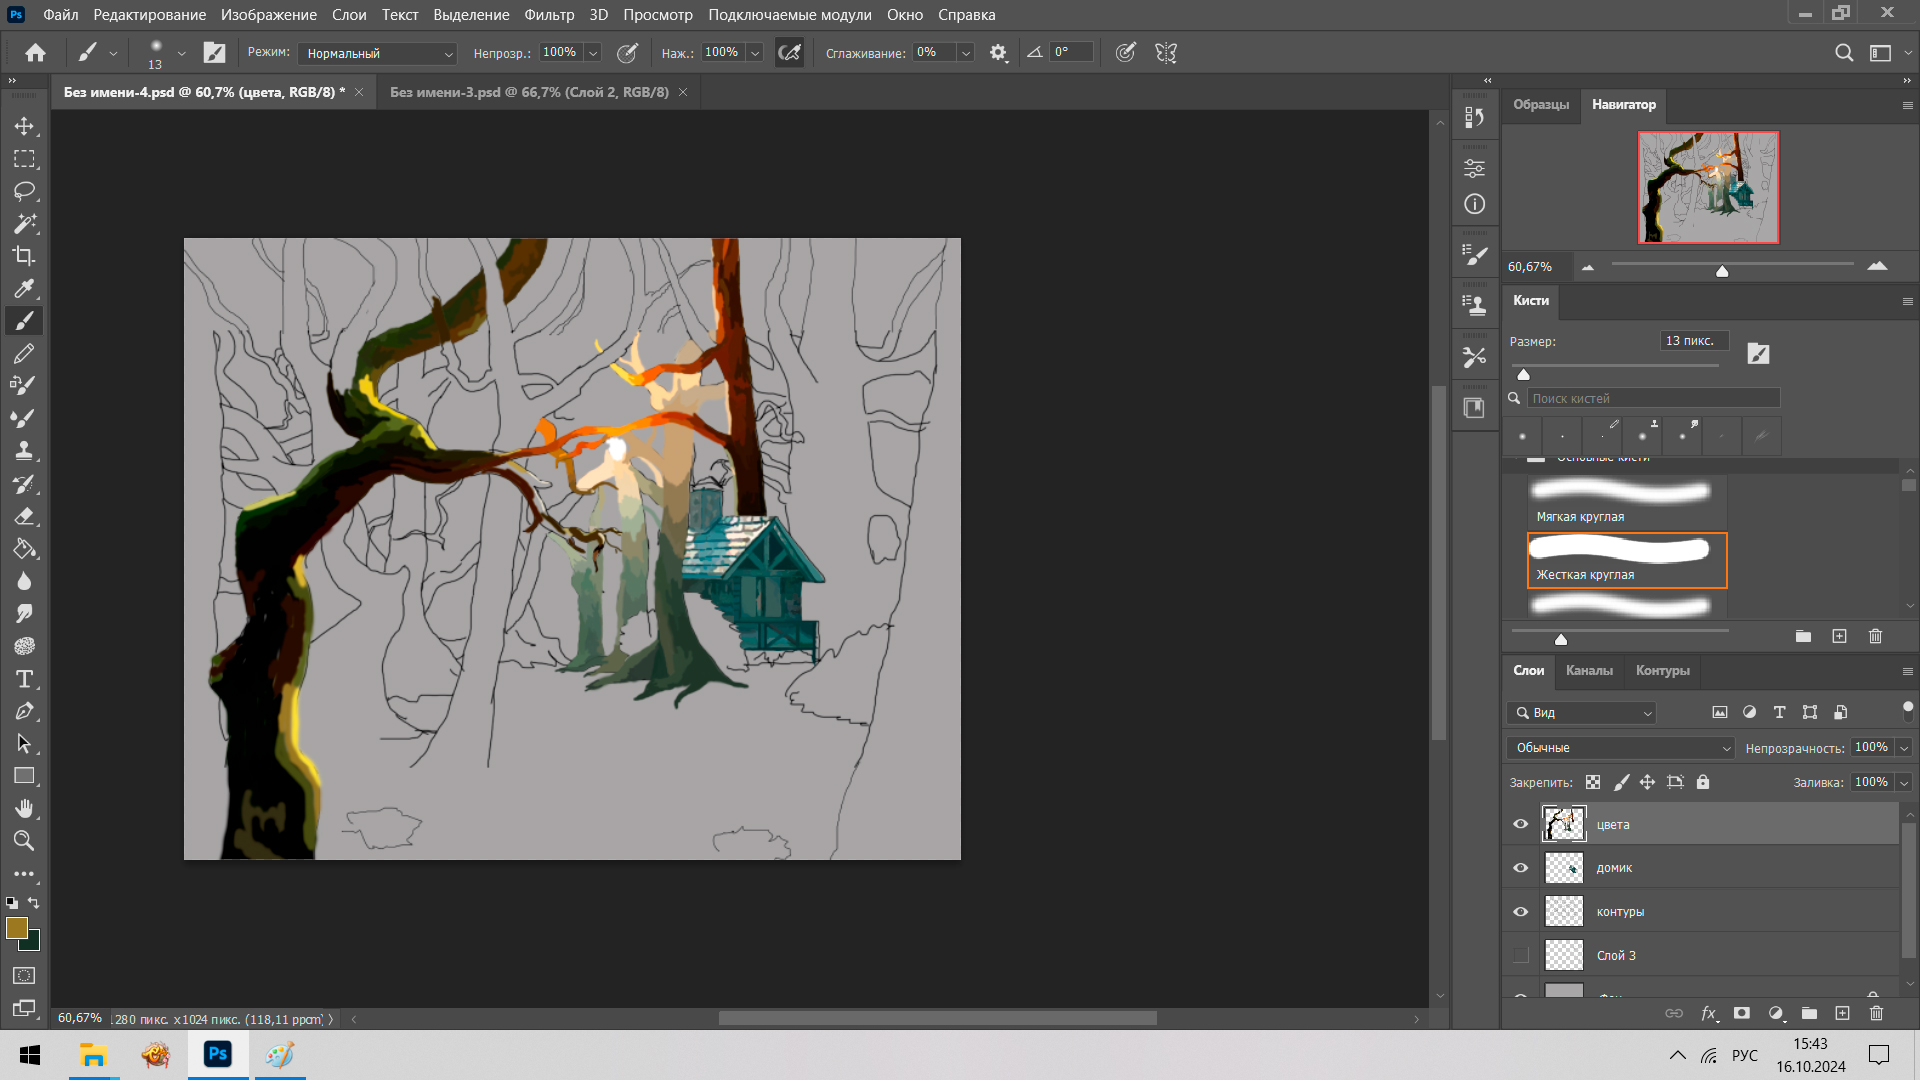Choose the Horizontal Type tool
This screenshot has width=1920, height=1080.
tap(24, 679)
